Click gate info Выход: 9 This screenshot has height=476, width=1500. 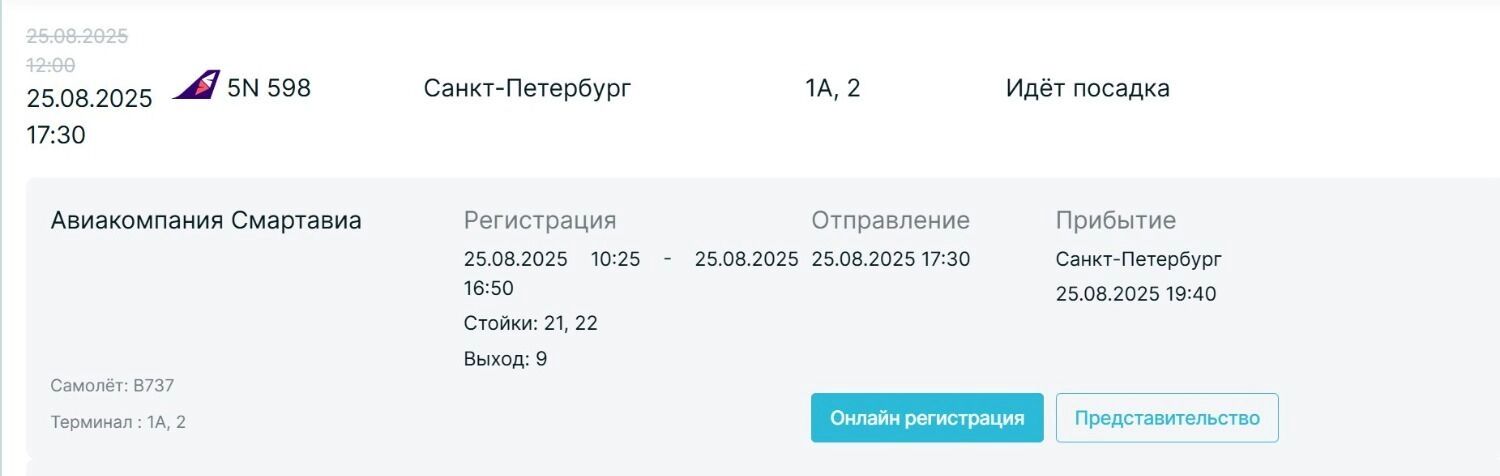[505, 358]
